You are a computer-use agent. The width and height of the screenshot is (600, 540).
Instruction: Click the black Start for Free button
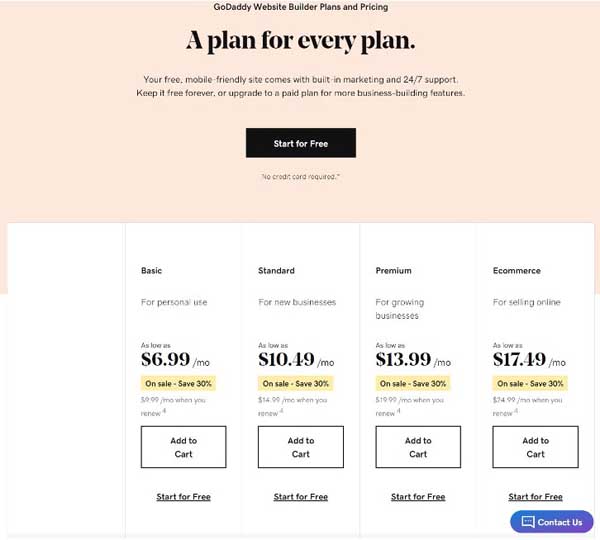(x=300, y=143)
